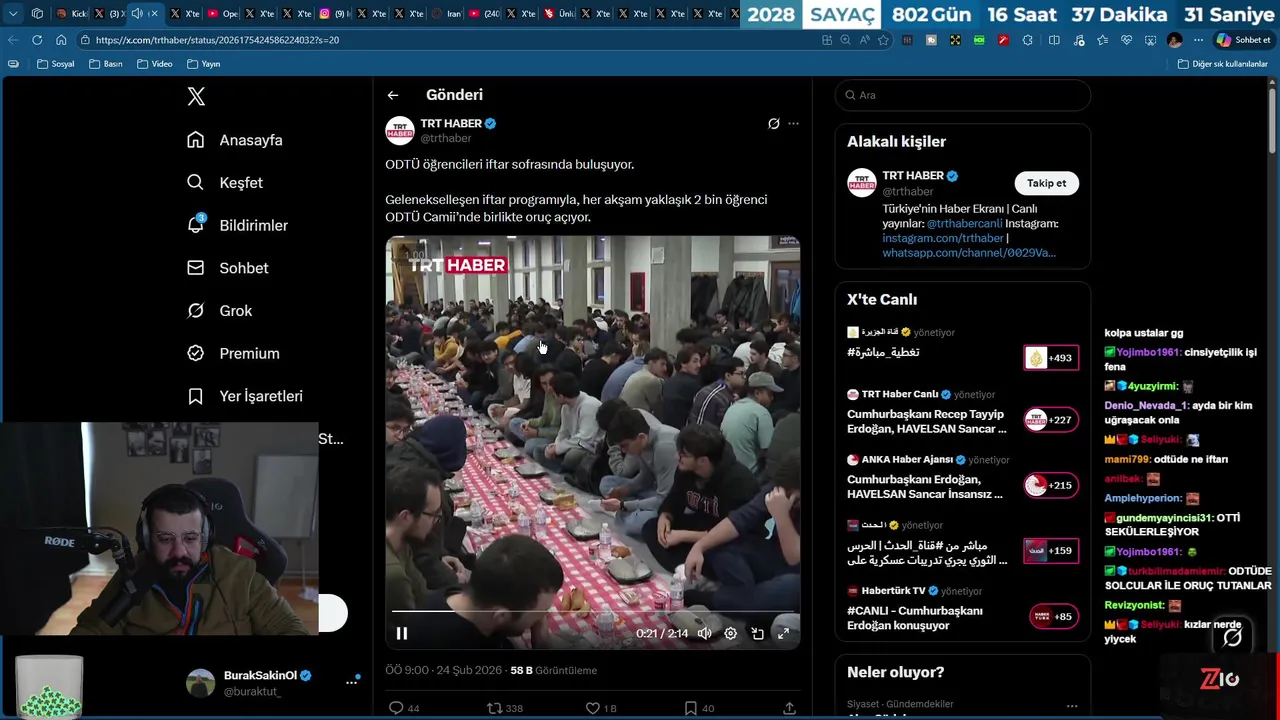Open more options in Neler oluyor section

pyautogui.click(x=1072, y=705)
